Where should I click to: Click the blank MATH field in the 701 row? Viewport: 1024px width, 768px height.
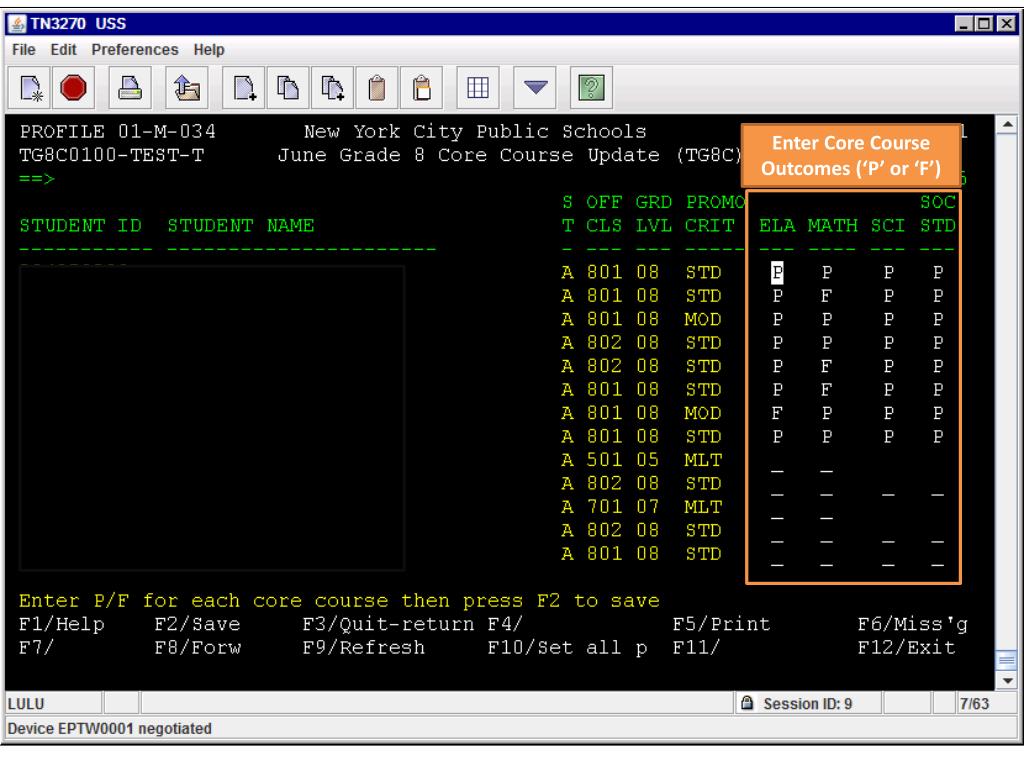click(x=827, y=511)
